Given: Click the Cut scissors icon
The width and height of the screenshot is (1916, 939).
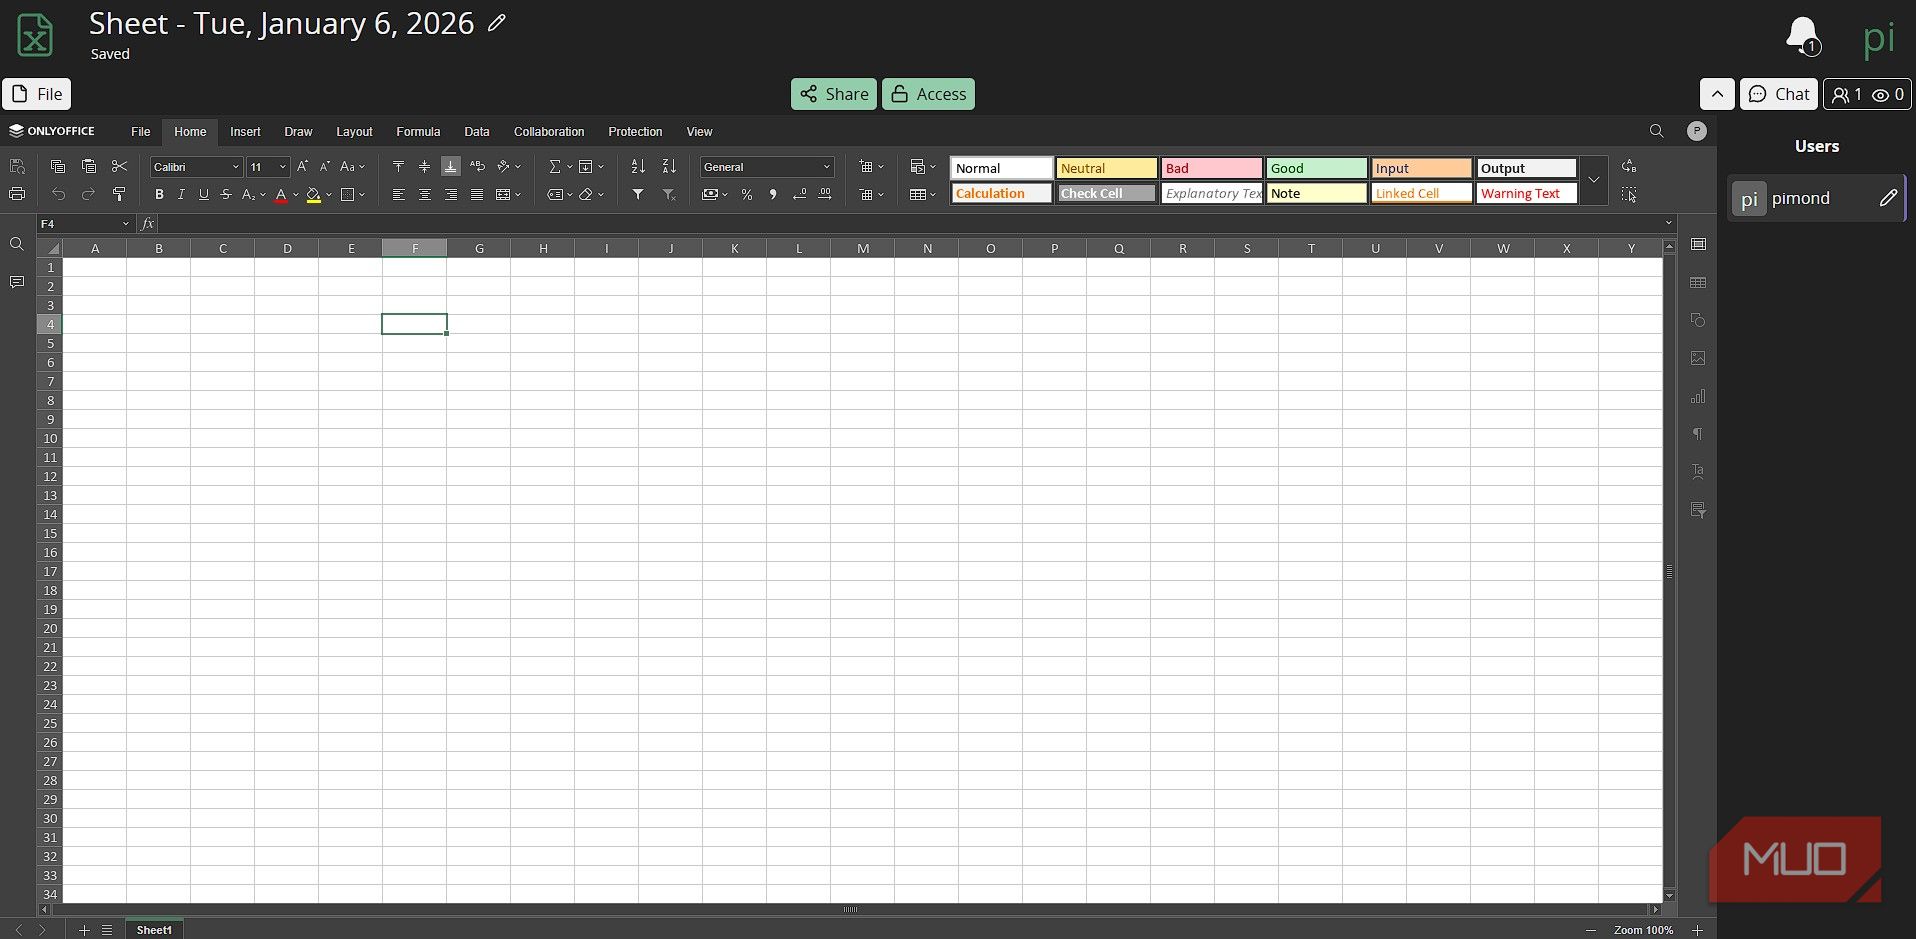Looking at the screenshot, I should (119, 167).
